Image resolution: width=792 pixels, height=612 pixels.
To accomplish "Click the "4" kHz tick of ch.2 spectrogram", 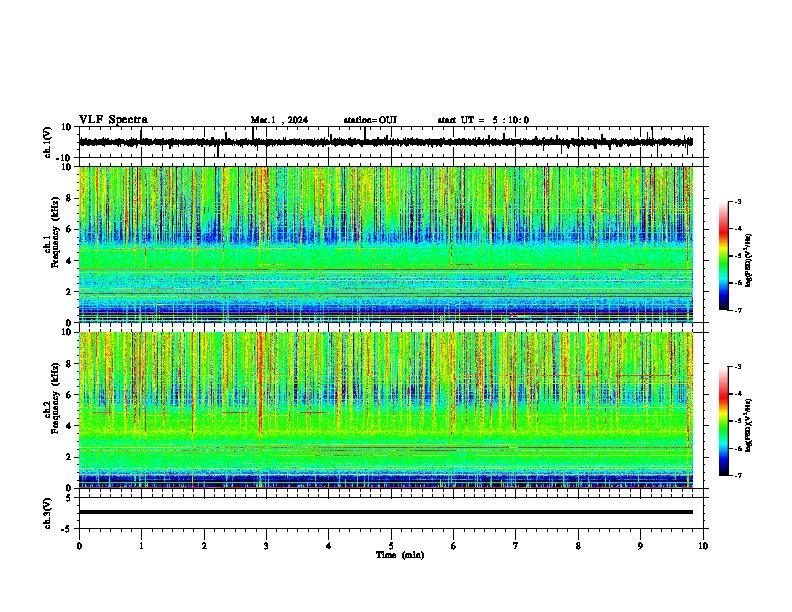I will pos(69,426).
